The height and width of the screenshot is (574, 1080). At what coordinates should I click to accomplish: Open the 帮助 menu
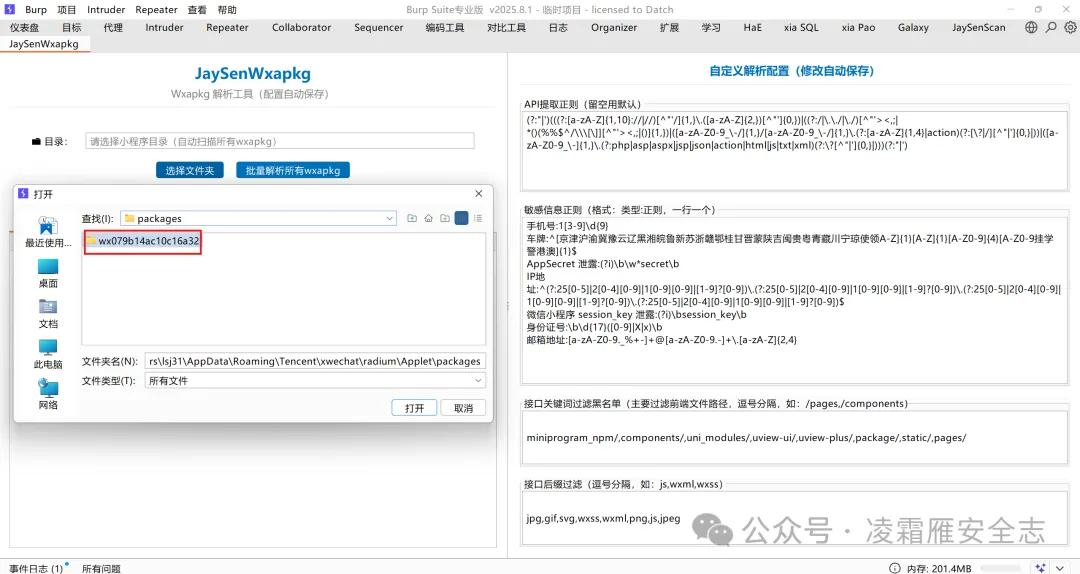point(227,10)
